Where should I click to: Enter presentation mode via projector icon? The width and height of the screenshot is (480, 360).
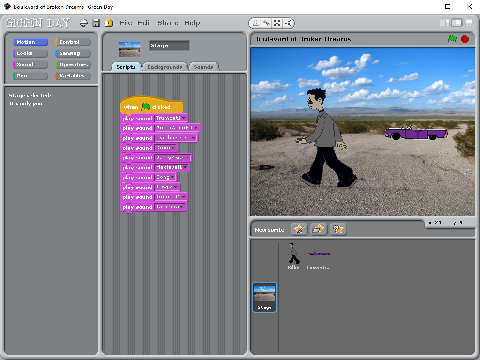pyautogui.click(x=469, y=23)
